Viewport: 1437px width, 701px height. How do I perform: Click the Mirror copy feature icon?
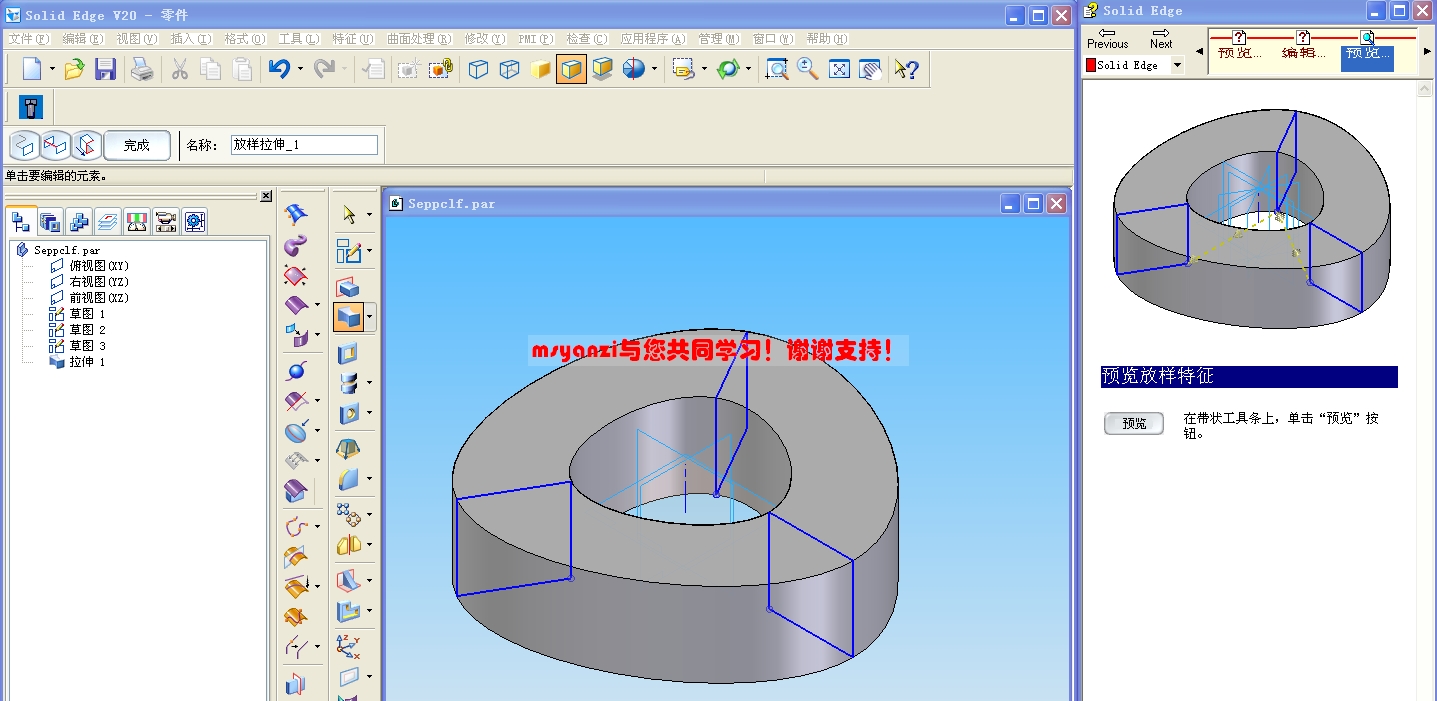coord(348,546)
